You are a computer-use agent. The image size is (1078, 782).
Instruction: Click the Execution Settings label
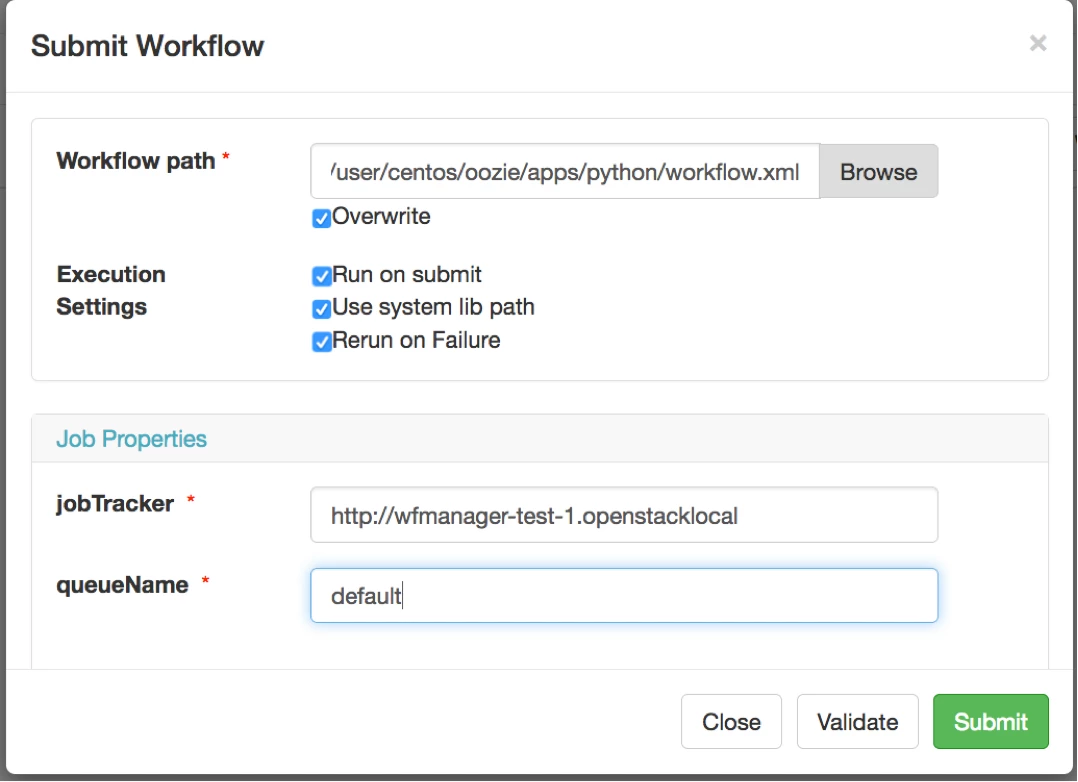[x=111, y=290]
